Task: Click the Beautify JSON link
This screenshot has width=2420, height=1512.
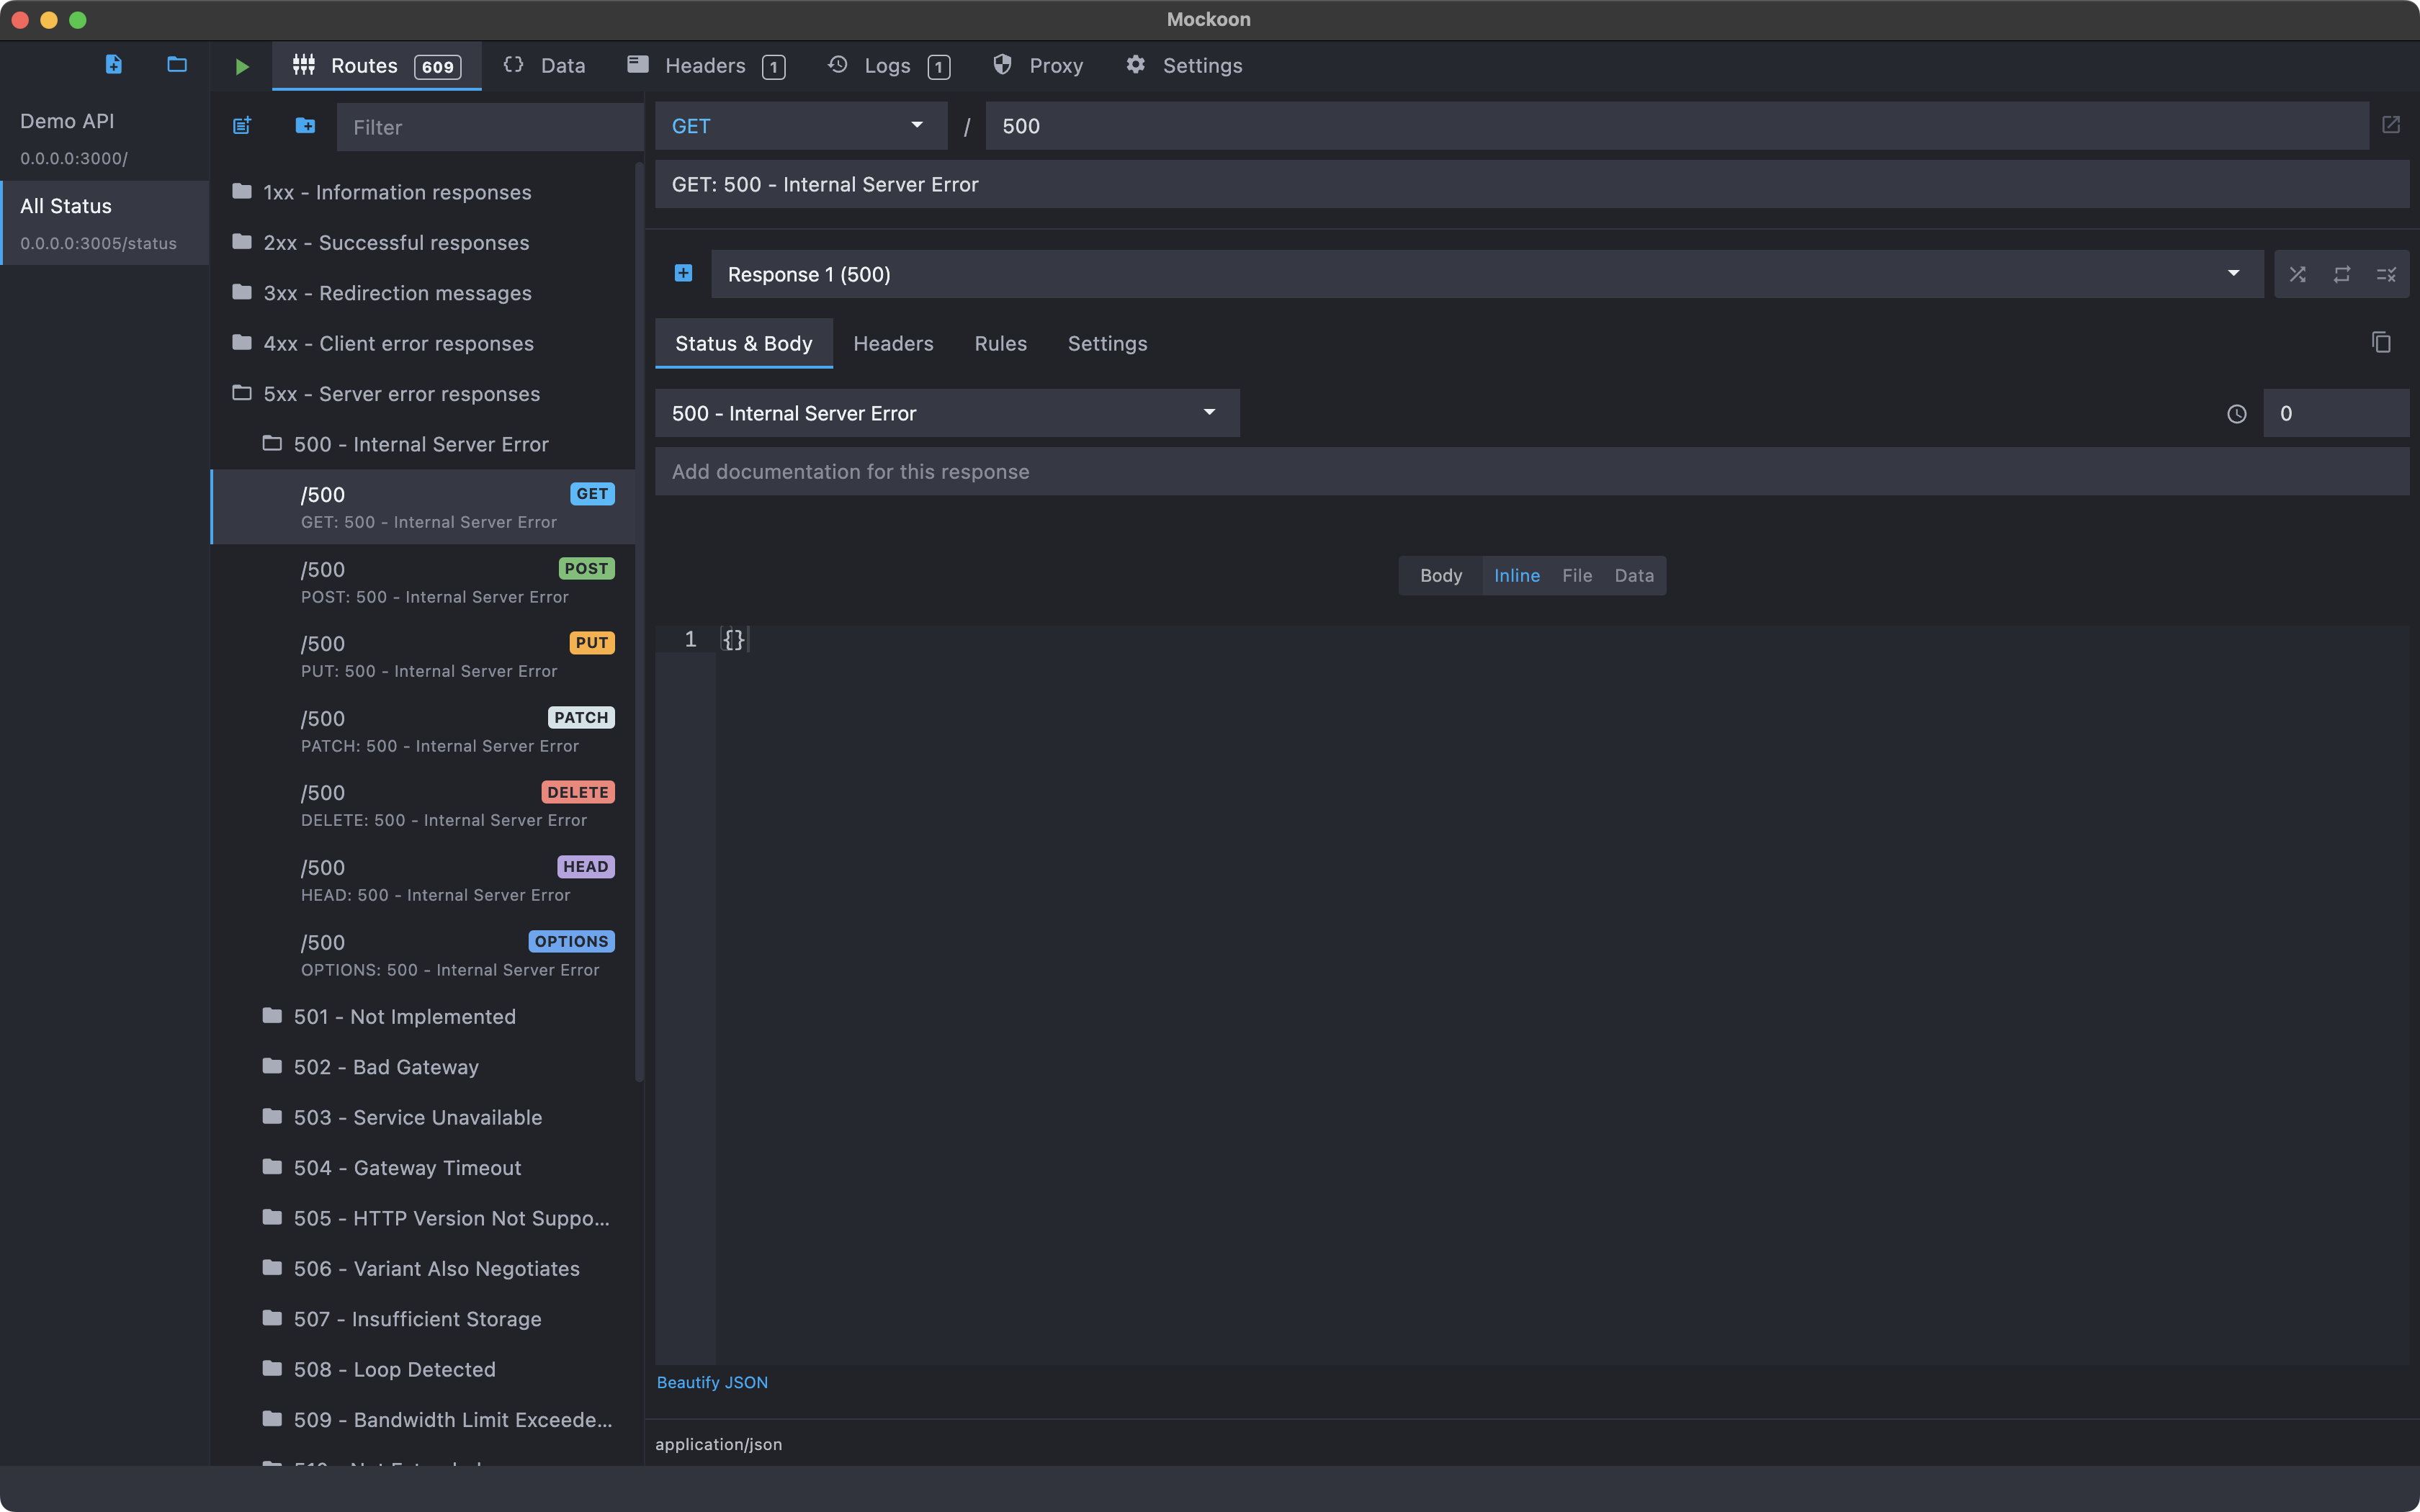Action: point(712,1382)
